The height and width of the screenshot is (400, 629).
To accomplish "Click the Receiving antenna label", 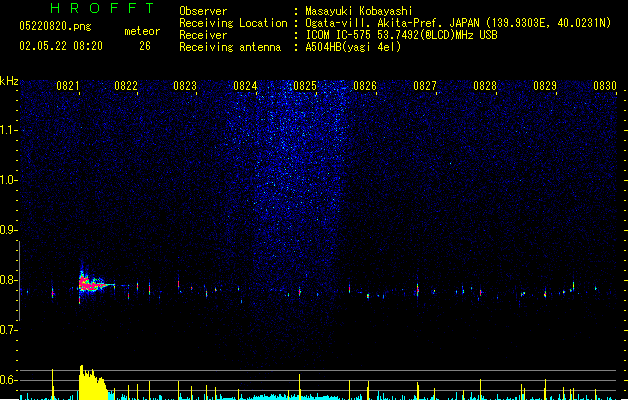I will click(x=230, y=47).
